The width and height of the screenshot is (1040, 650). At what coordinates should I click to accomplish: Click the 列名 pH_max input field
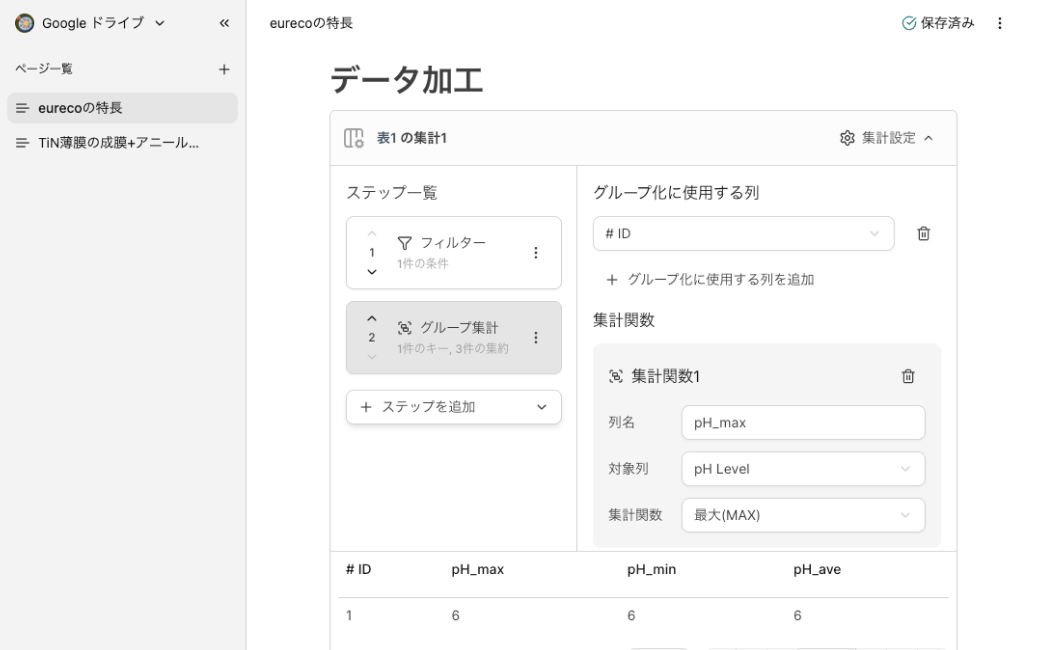(803, 422)
